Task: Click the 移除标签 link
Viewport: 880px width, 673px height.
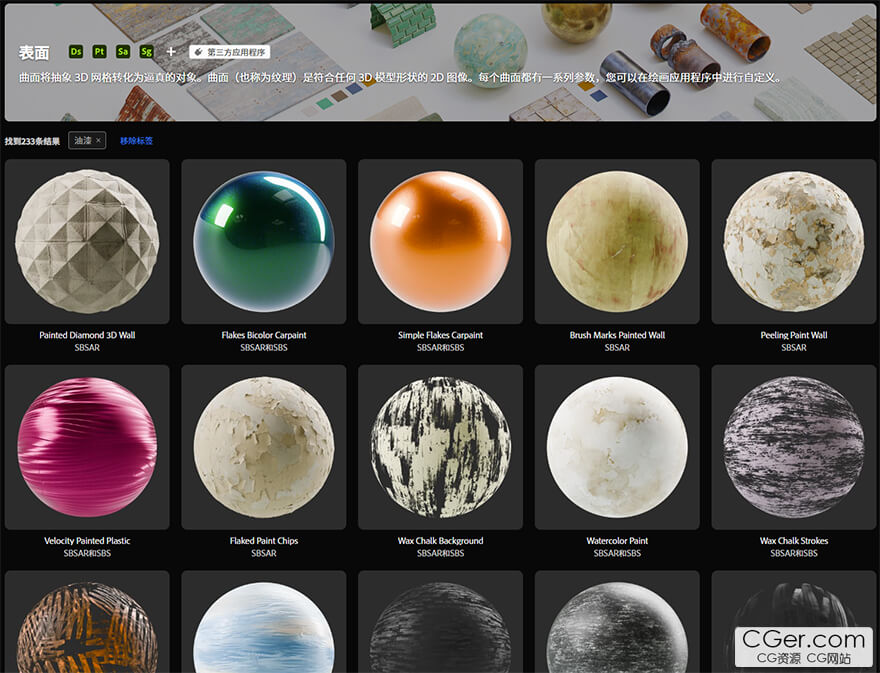Action: click(136, 141)
